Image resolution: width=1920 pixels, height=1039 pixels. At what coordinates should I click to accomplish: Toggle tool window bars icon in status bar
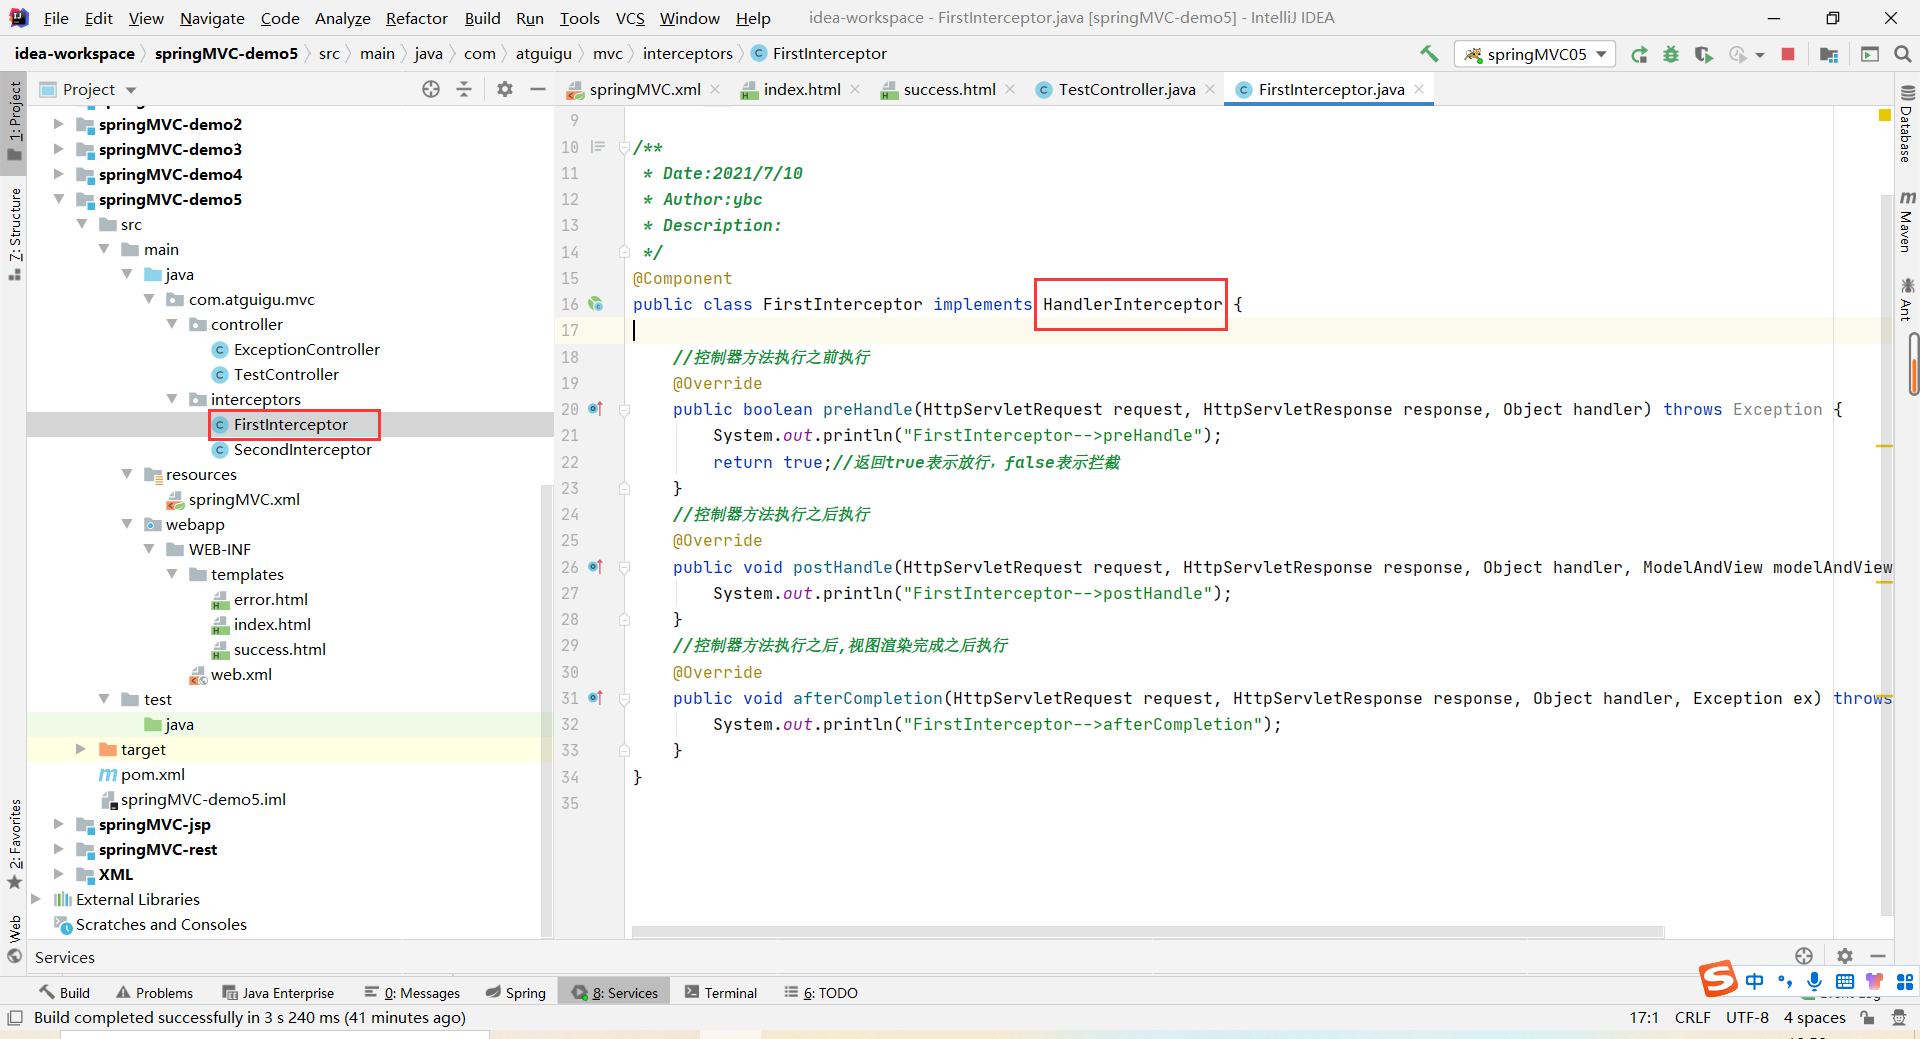click(x=15, y=1017)
